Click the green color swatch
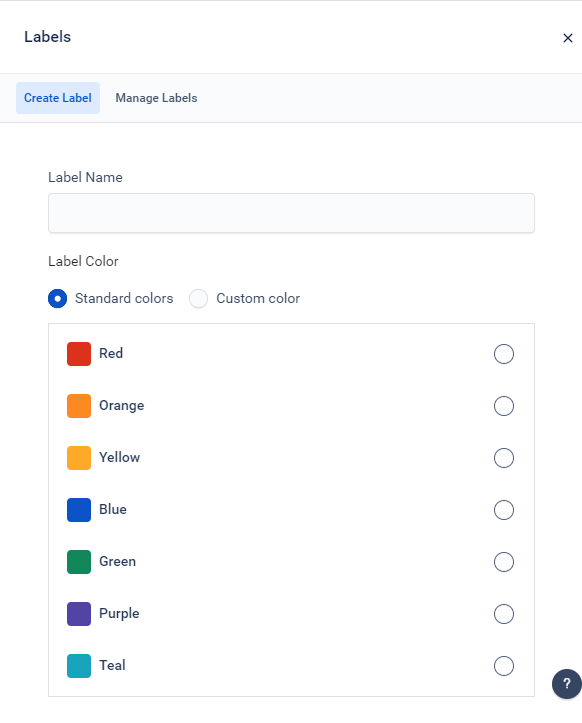Image resolution: width=582 pixels, height=723 pixels. (79, 562)
